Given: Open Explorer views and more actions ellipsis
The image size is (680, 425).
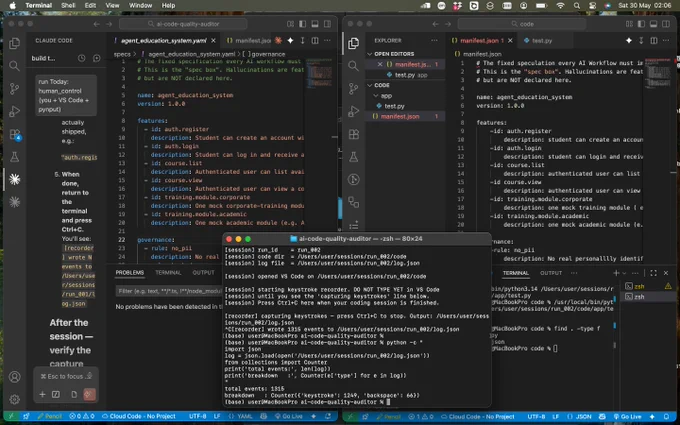Looking at the screenshot, I should [x=434, y=40].
